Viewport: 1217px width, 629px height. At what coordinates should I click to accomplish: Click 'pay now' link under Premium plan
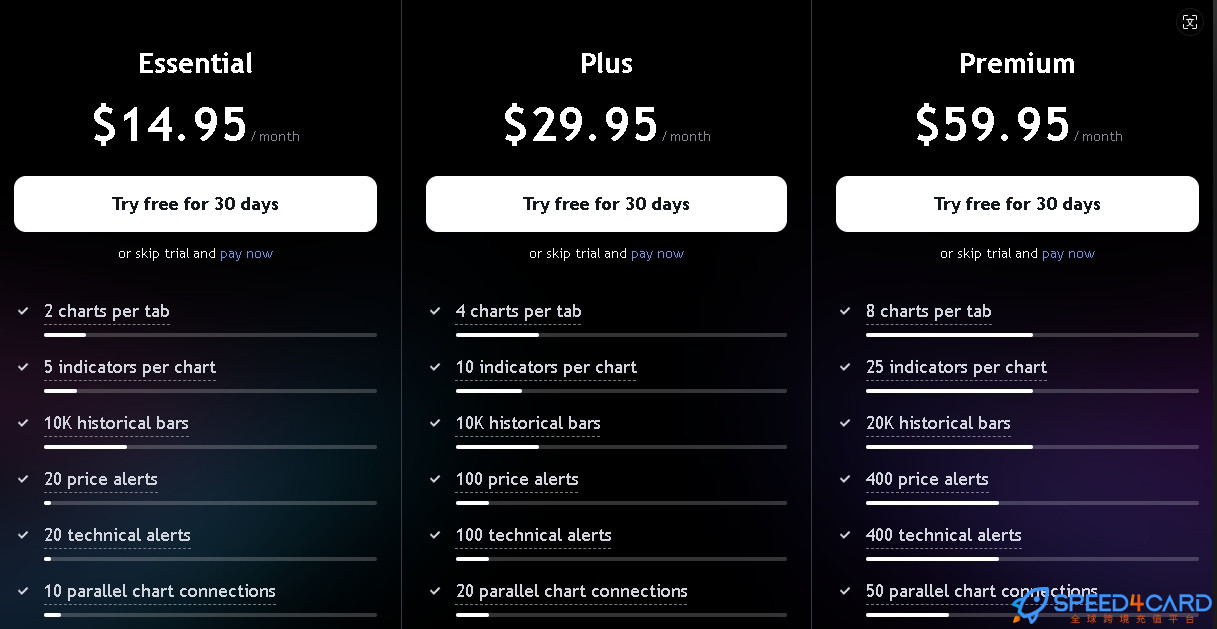[1068, 254]
